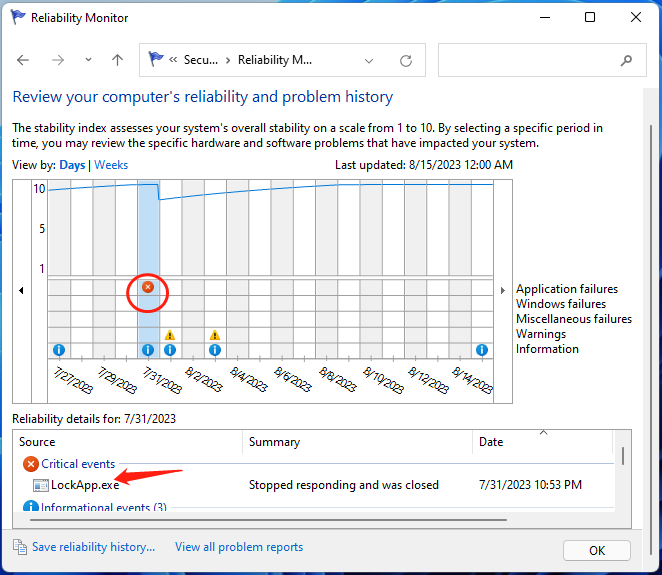Refresh the Reliability Monitor view
The width and height of the screenshot is (662, 575).
pos(406,61)
